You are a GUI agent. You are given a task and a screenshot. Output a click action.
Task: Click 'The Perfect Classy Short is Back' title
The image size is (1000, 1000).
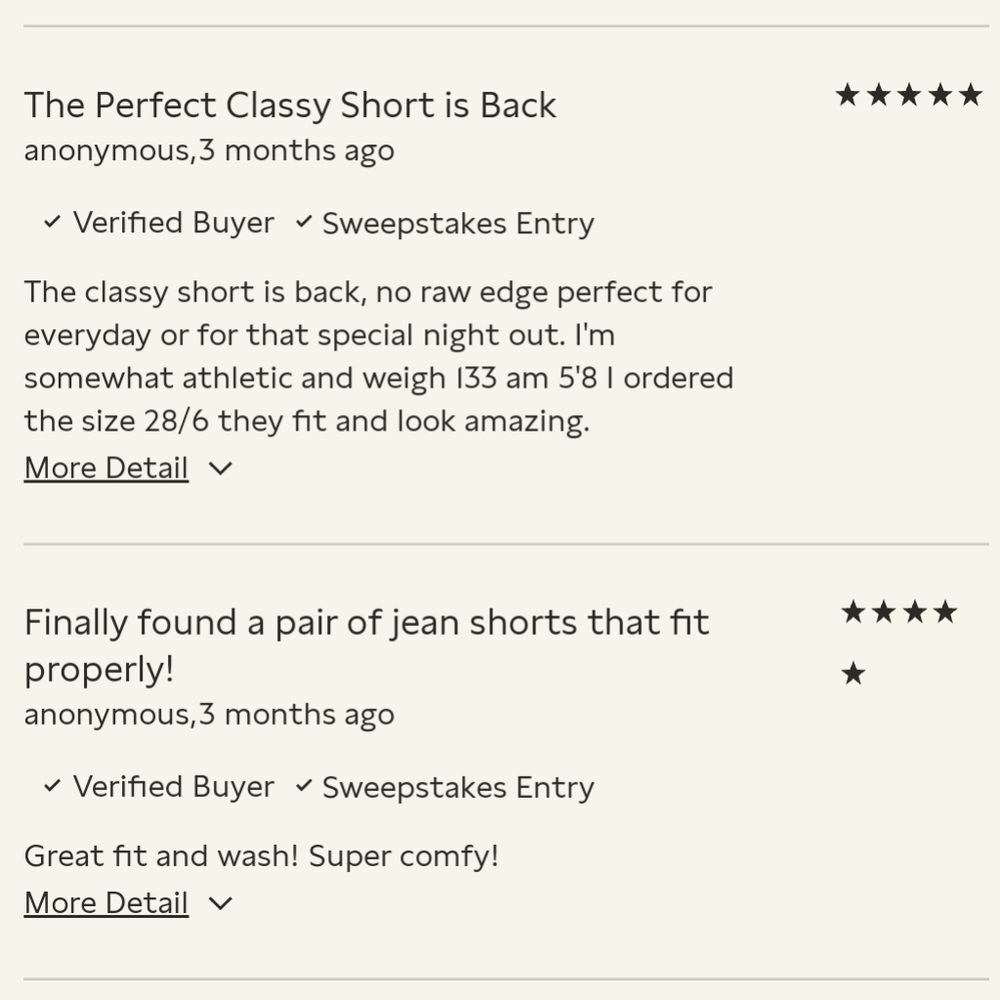coord(291,105)
